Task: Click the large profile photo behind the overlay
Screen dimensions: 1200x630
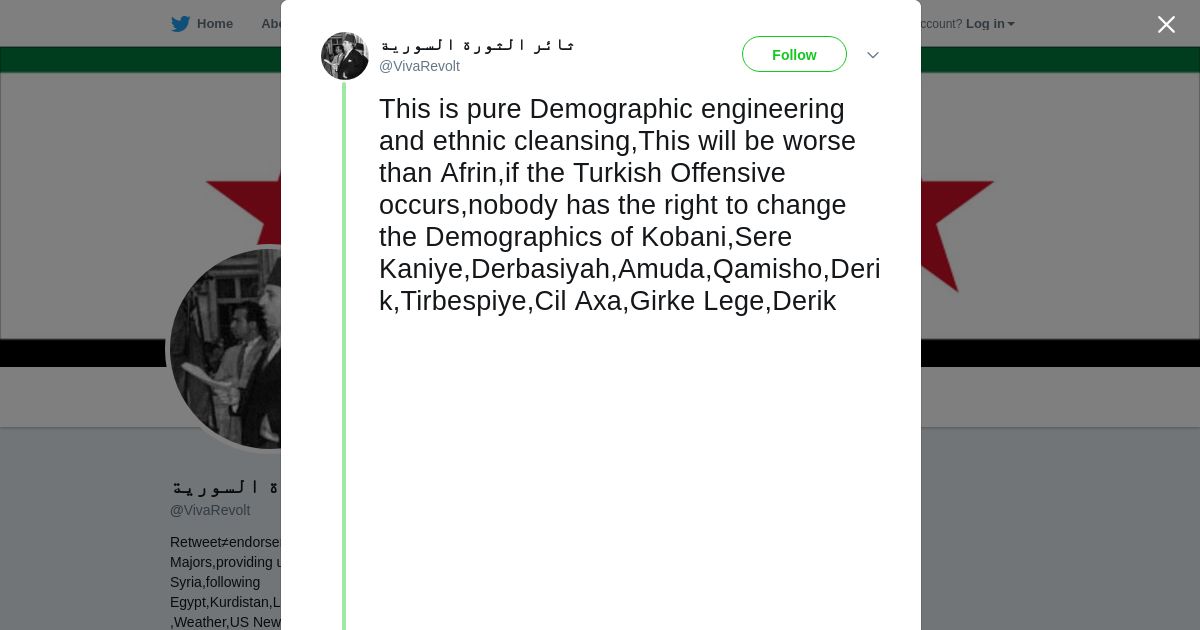Action: (227, 348)
